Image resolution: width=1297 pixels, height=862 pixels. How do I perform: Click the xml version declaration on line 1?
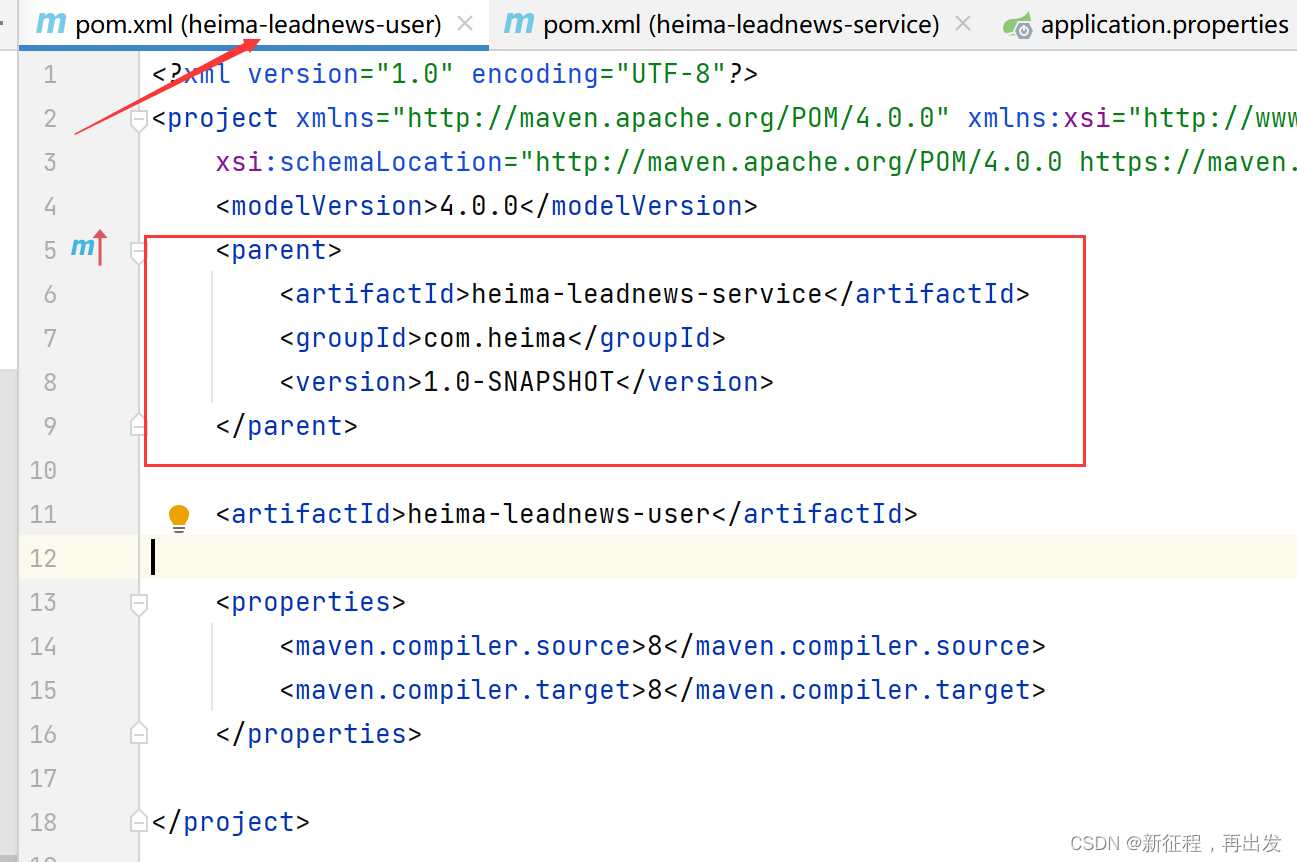(455, 74)
